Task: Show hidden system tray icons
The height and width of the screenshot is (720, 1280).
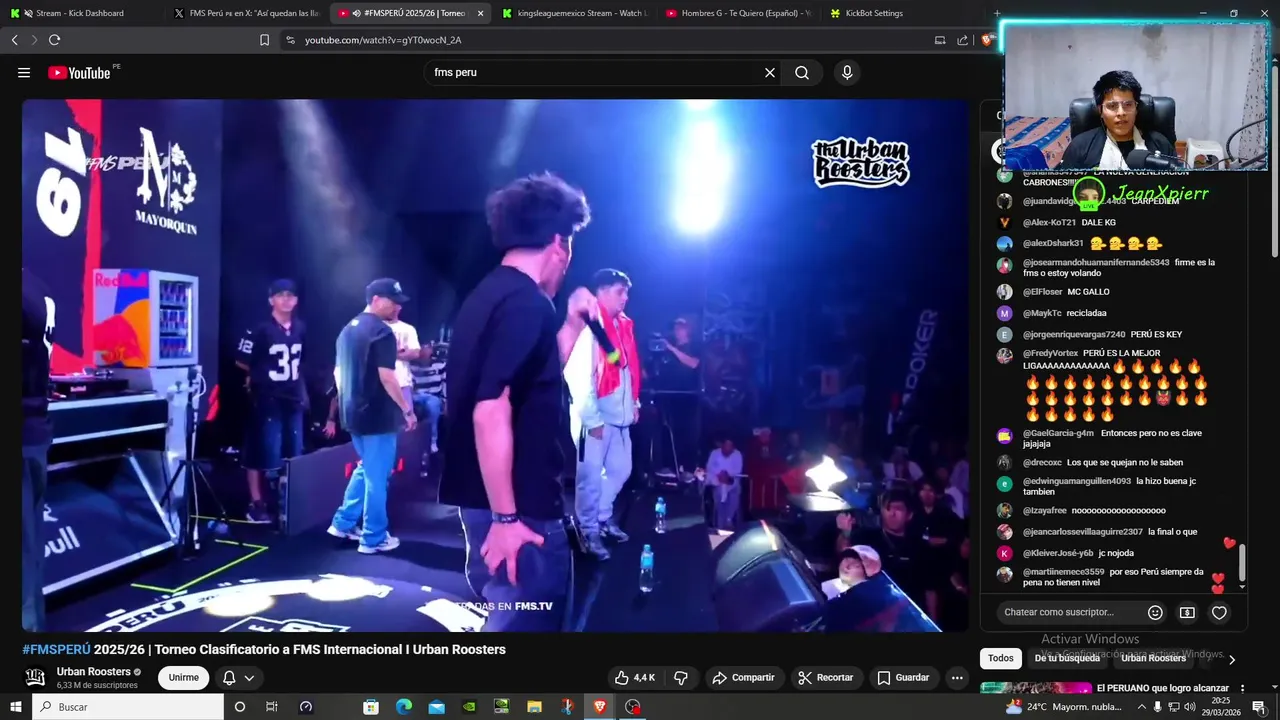Action: (x=1141, y=707)
